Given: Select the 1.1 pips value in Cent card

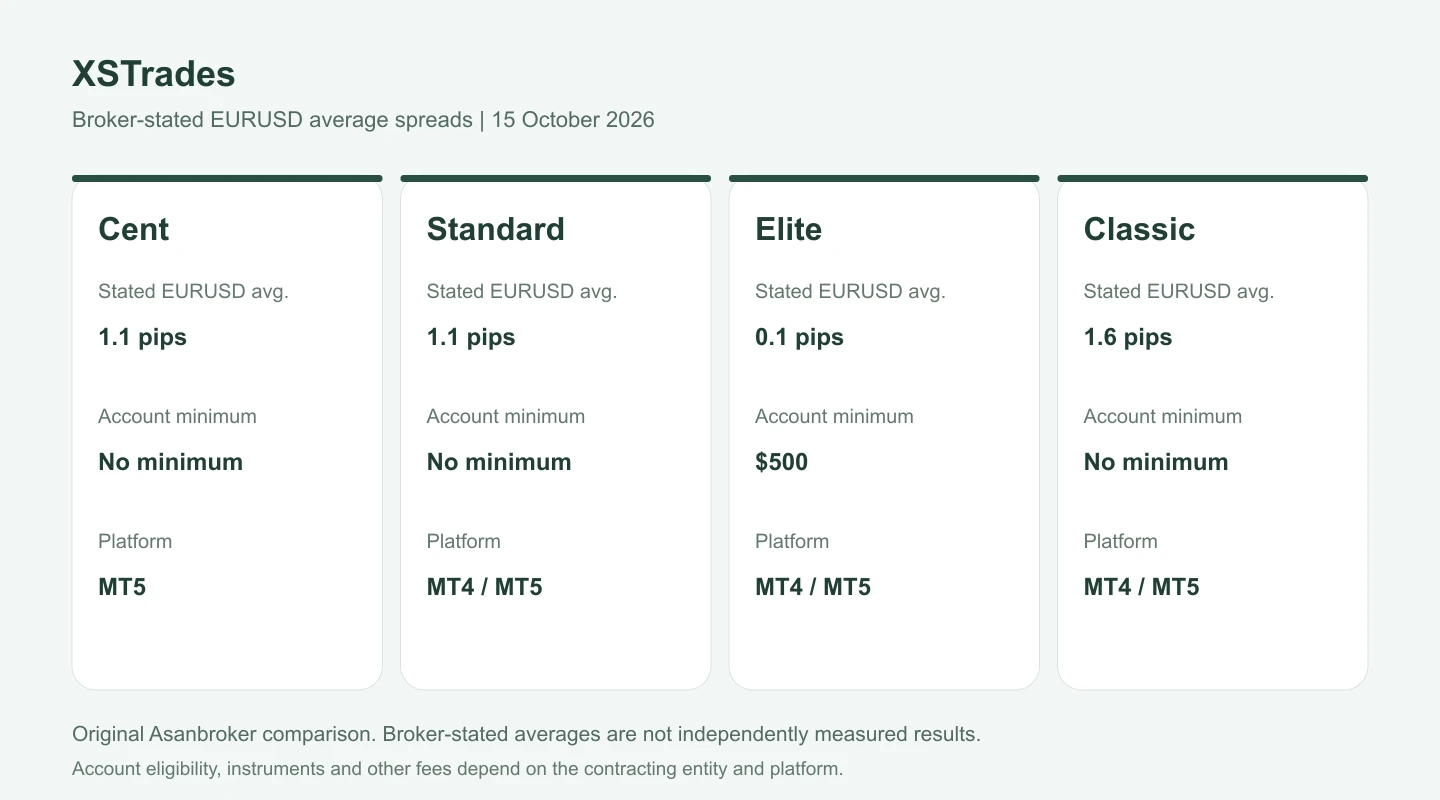Looking at the screenshot, I should (x=142, y=337).
